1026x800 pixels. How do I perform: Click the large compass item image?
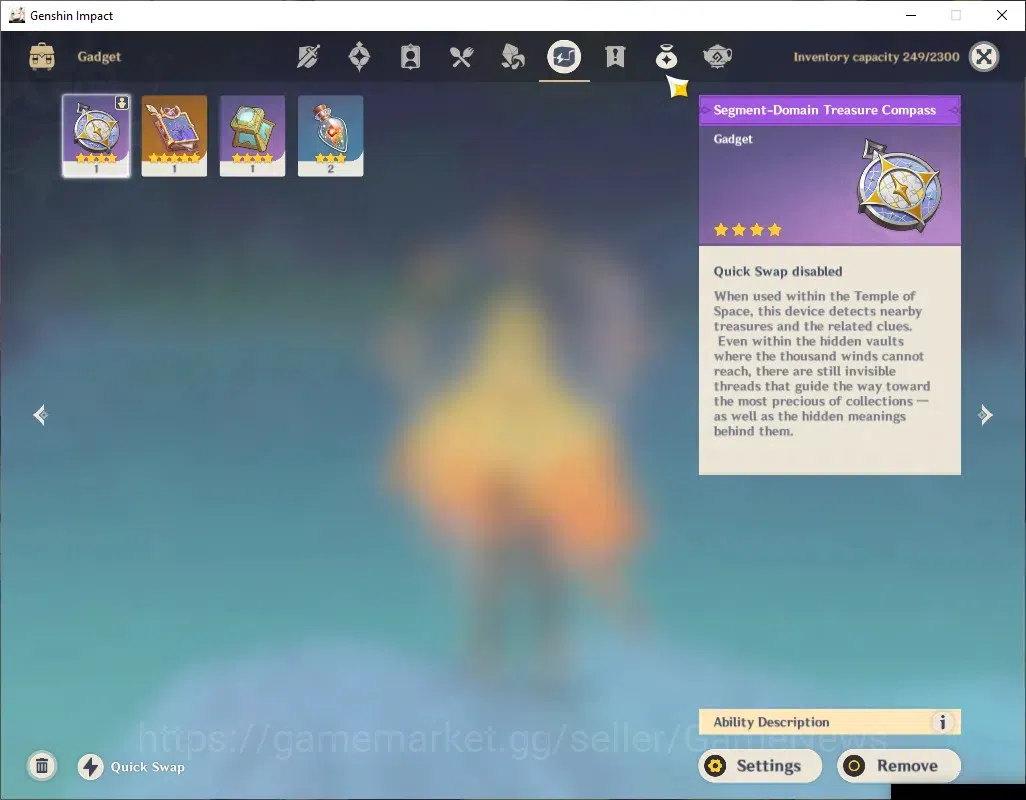(899, 186)
